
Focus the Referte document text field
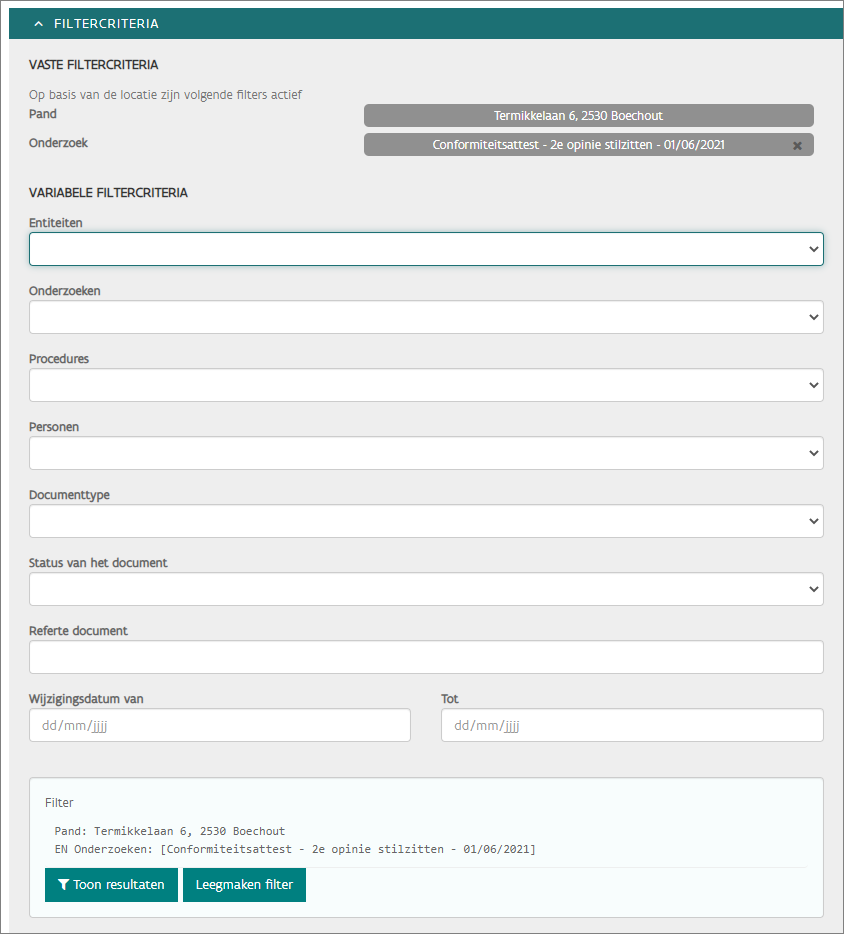(x=426, y=657)
